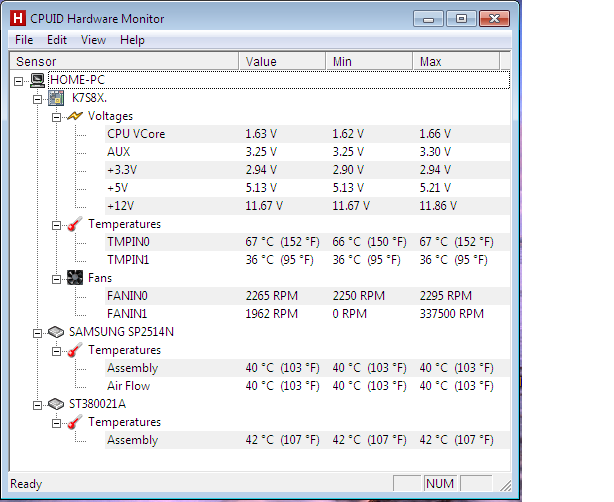Viewport: 614px width, 502px height.
Task: Collapse the K7S8X Temperatures group
Action: click(x=56, y=226)
